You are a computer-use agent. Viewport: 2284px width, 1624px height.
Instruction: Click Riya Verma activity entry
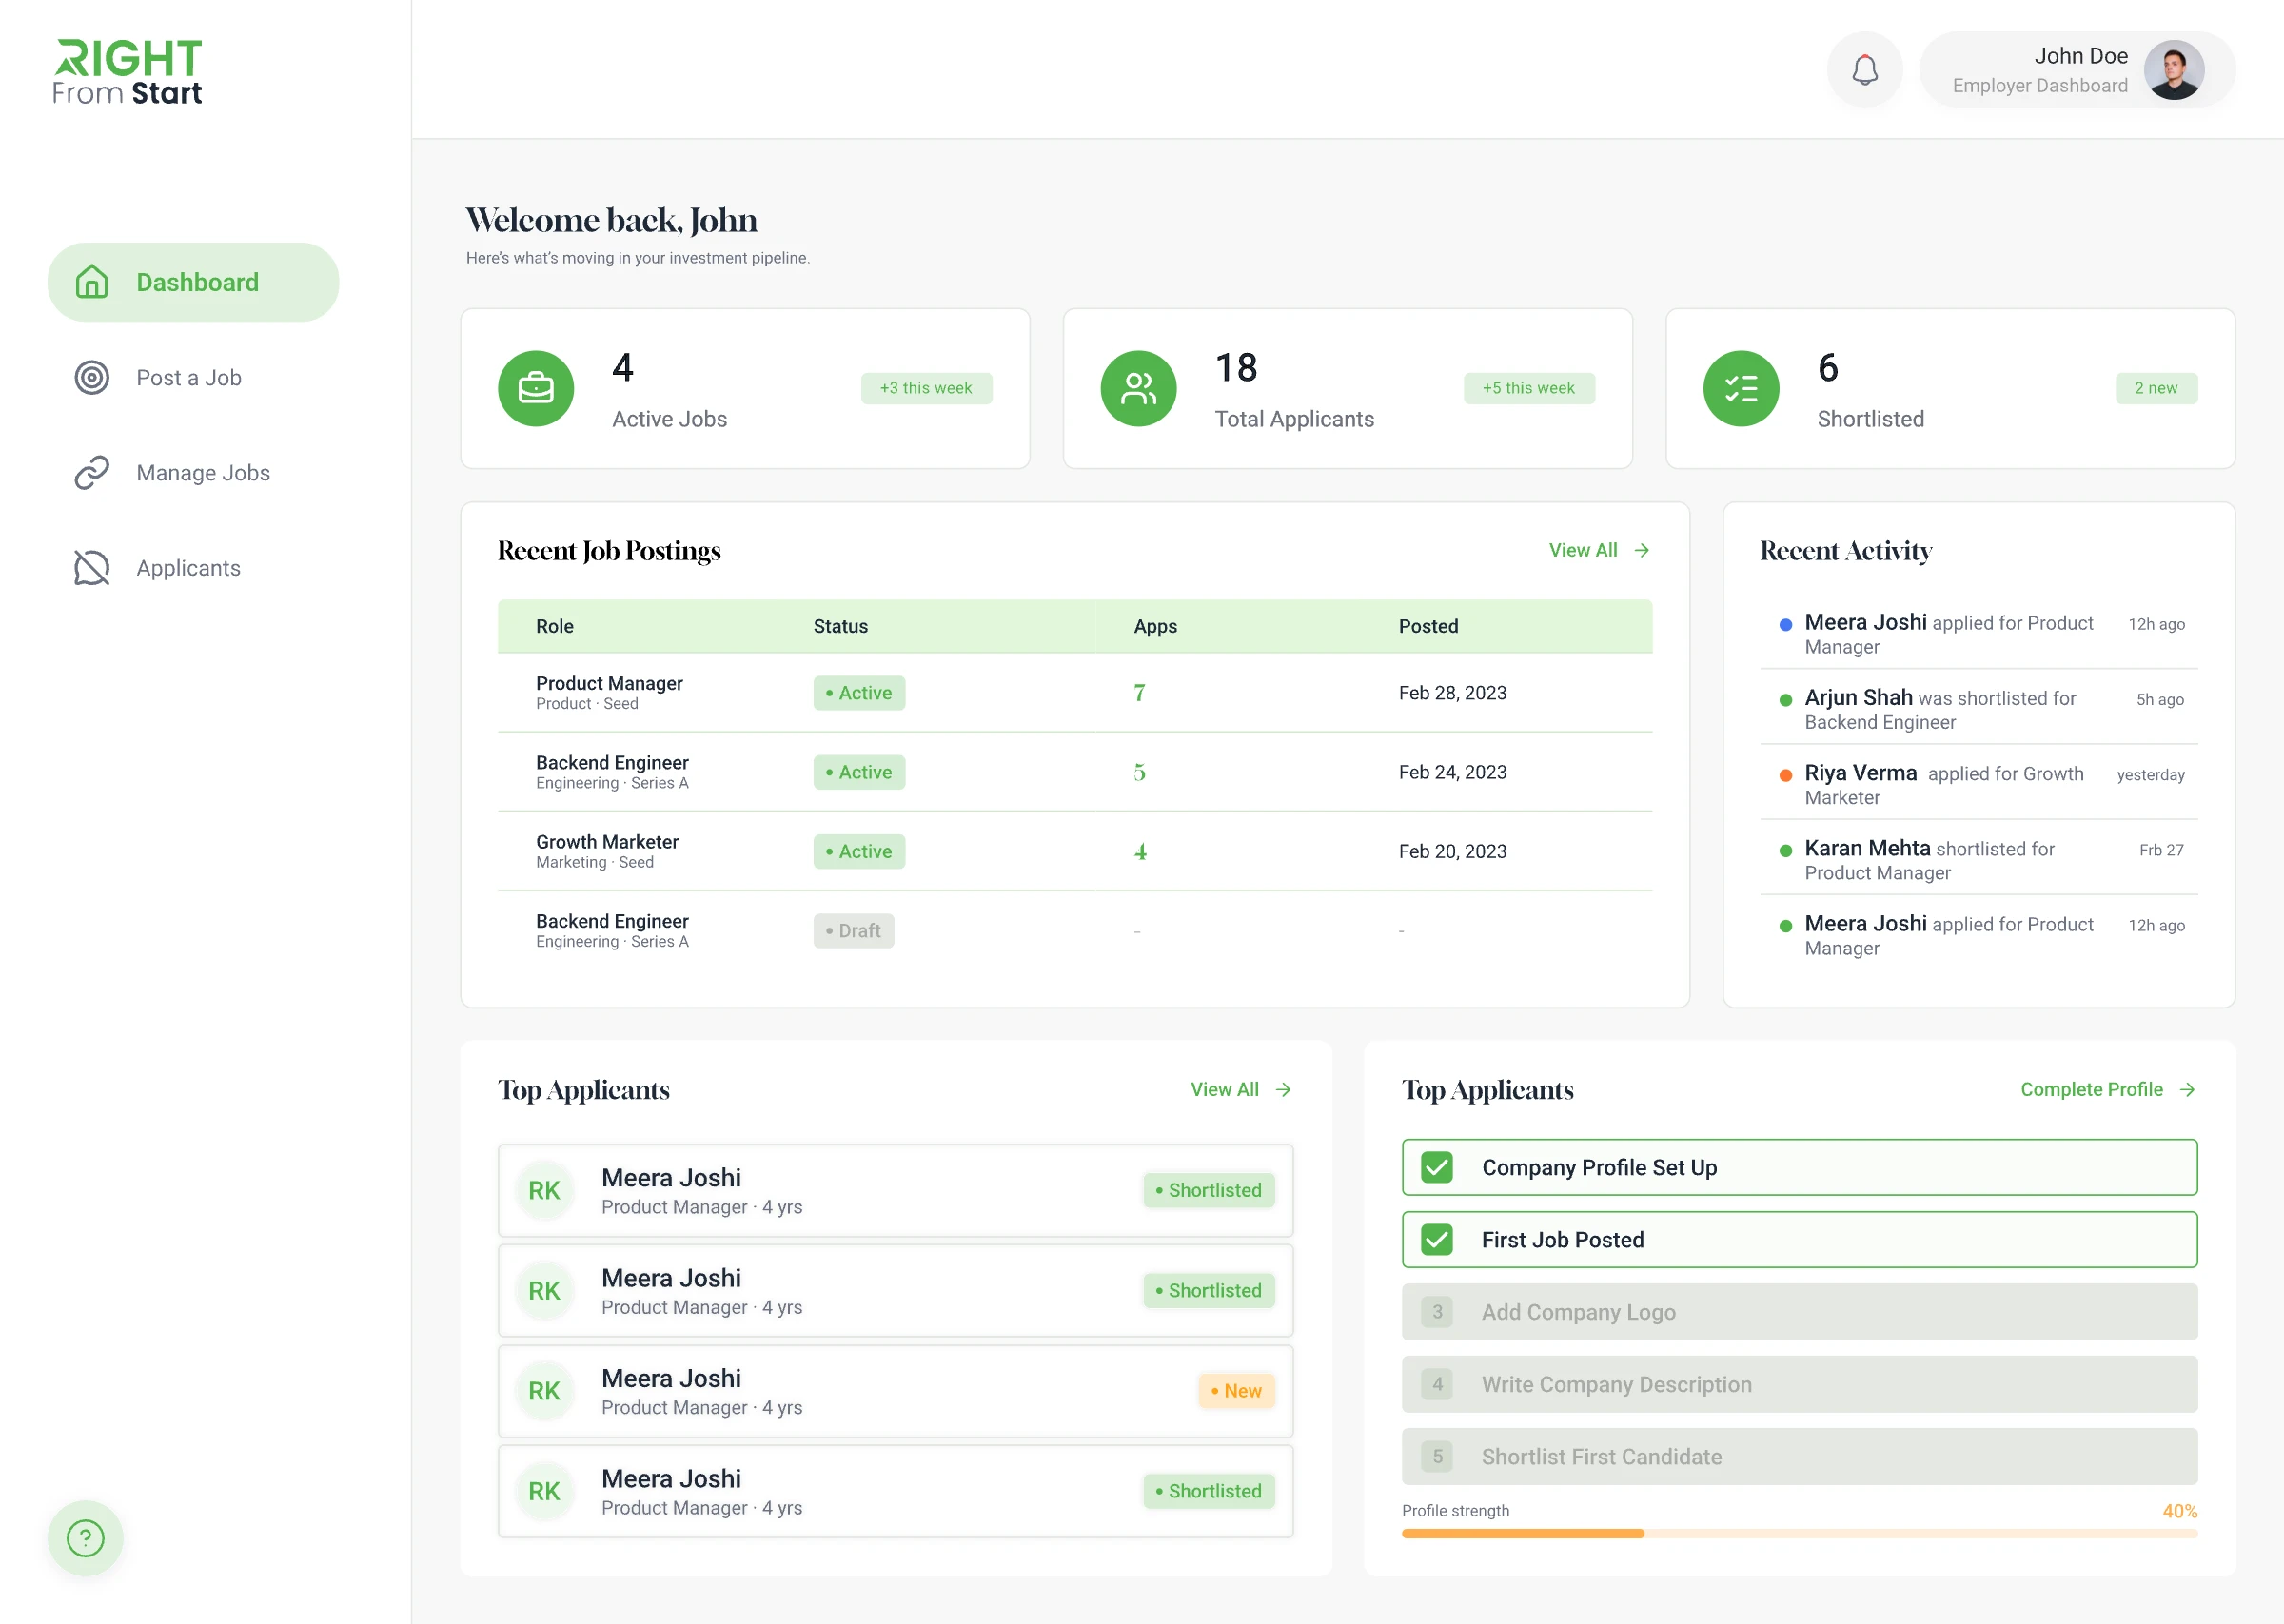pyautogui.click(x=1978, y=784)
